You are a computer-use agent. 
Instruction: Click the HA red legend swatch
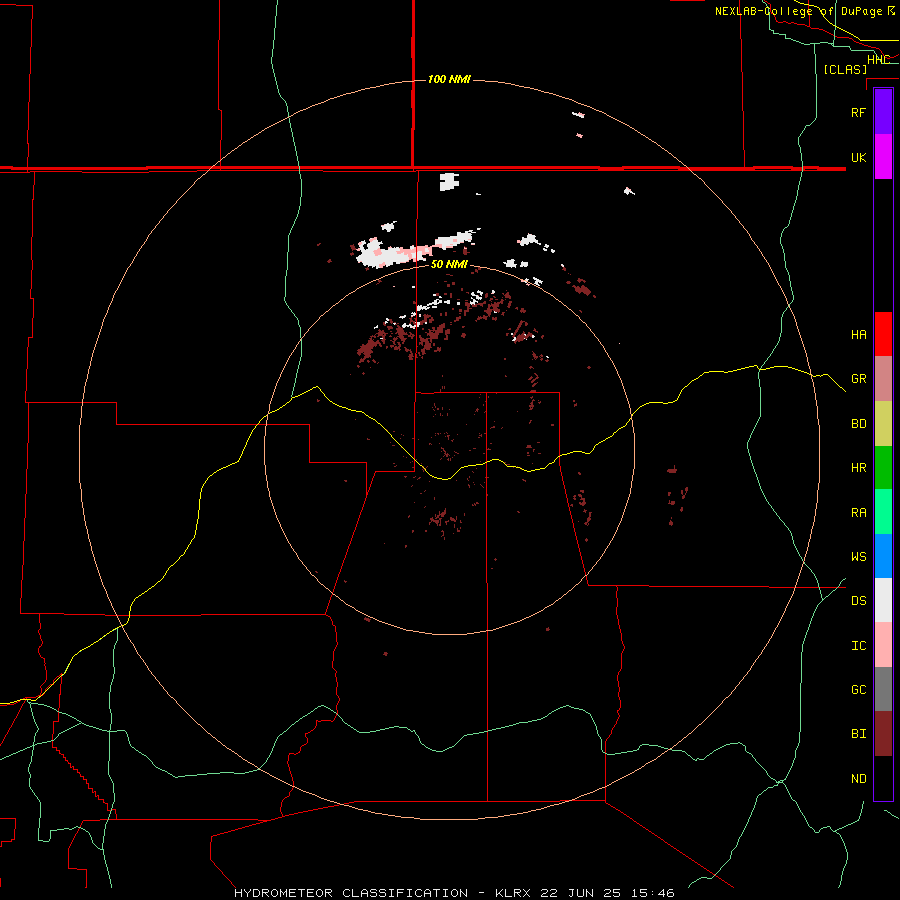tap(883, 334)
